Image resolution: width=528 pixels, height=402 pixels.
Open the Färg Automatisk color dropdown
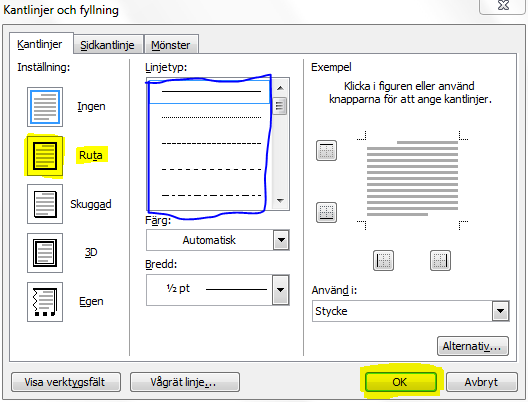click(x=281, y=240)
